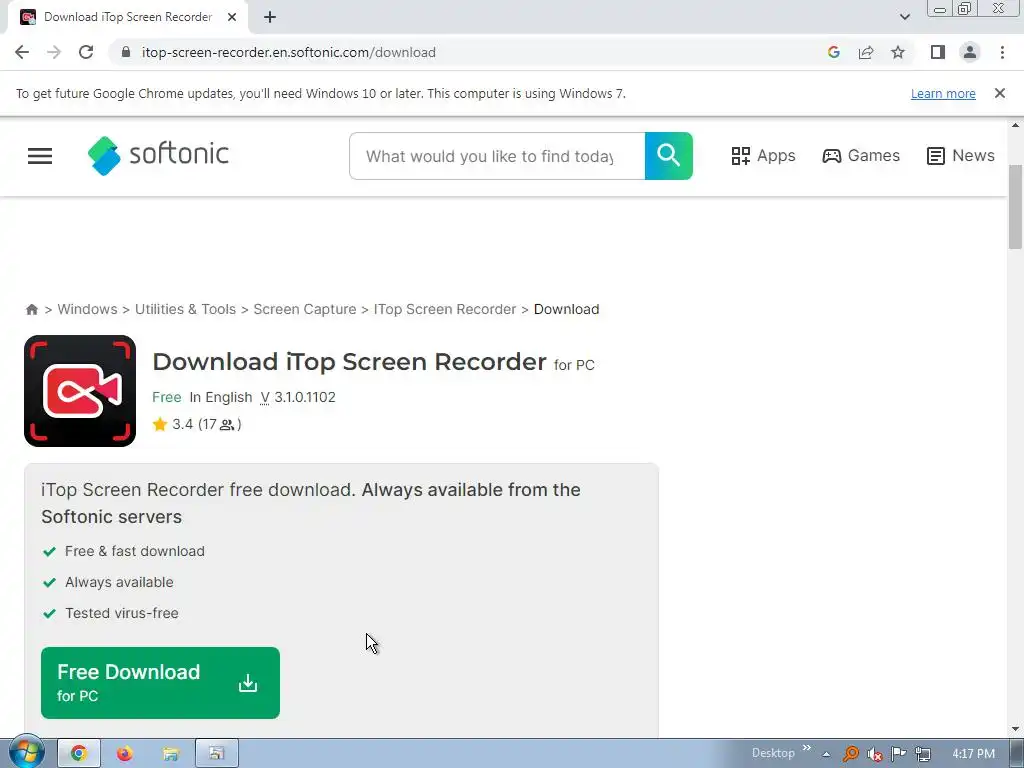Launch Firefox from the taskbar

pyautogui.click(x=125, y=754)
